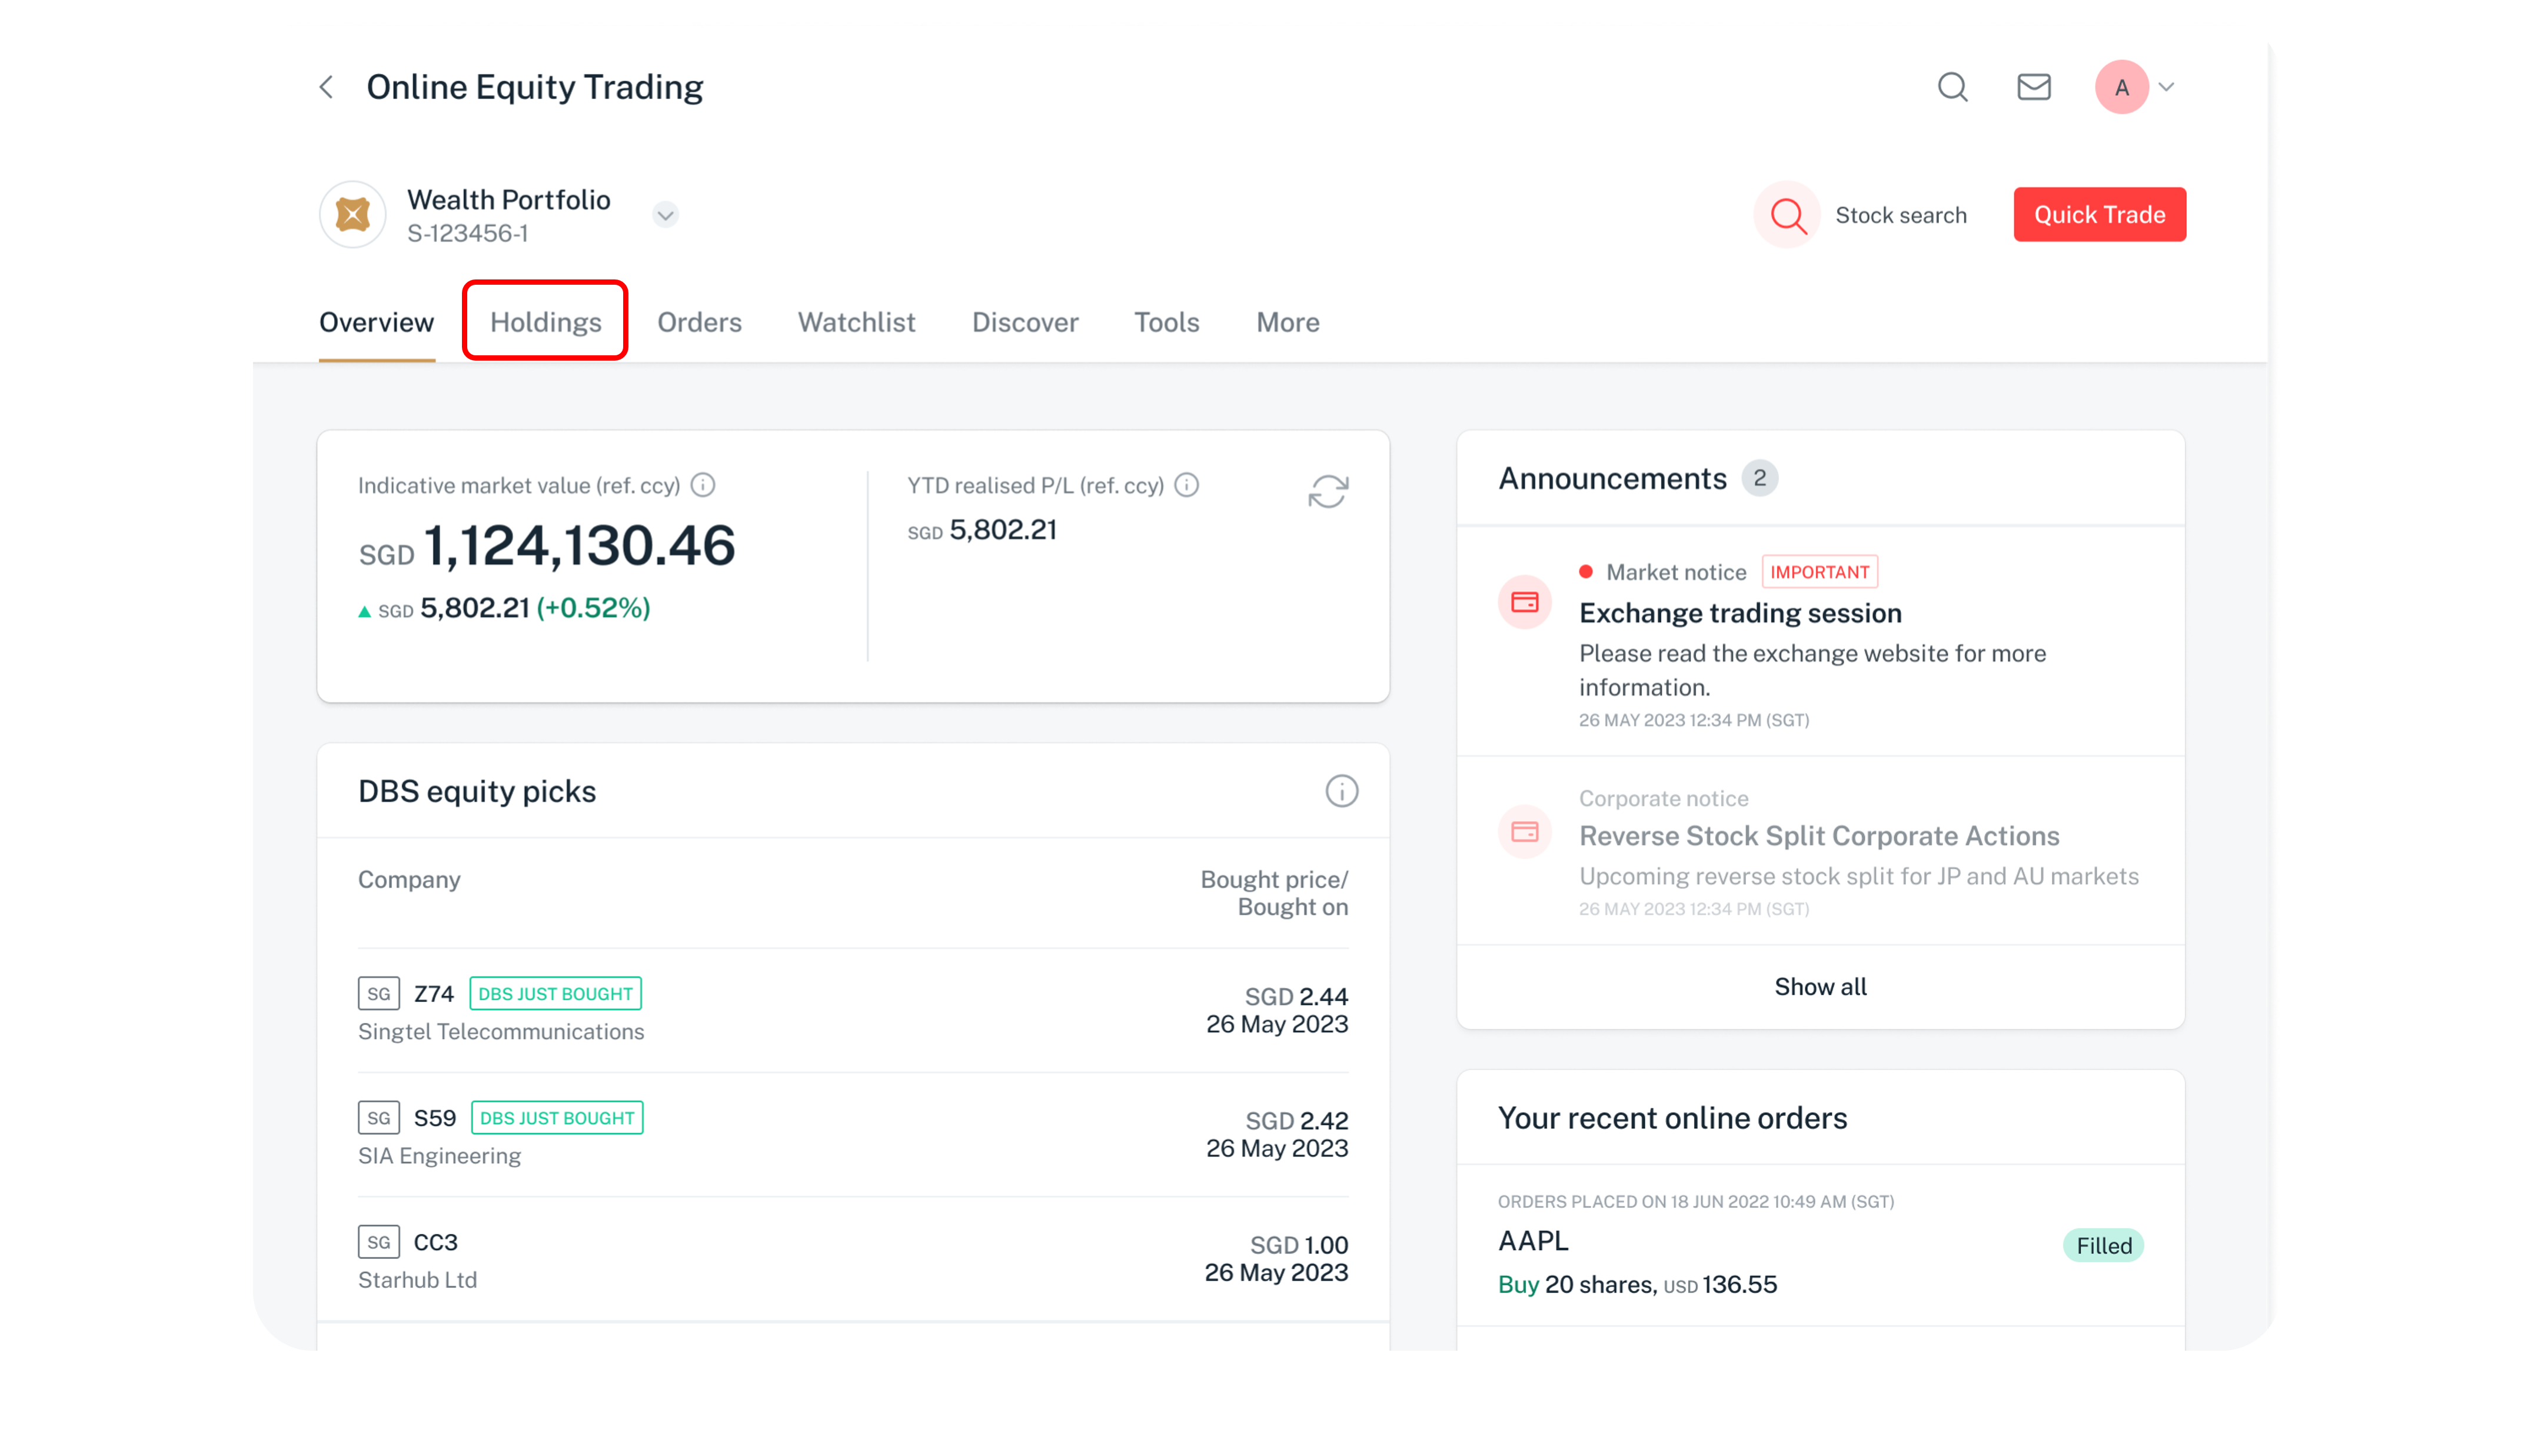Click Show all announcements
Viewport: 2528px width, 1456px height.
(x=1820, y=987)
